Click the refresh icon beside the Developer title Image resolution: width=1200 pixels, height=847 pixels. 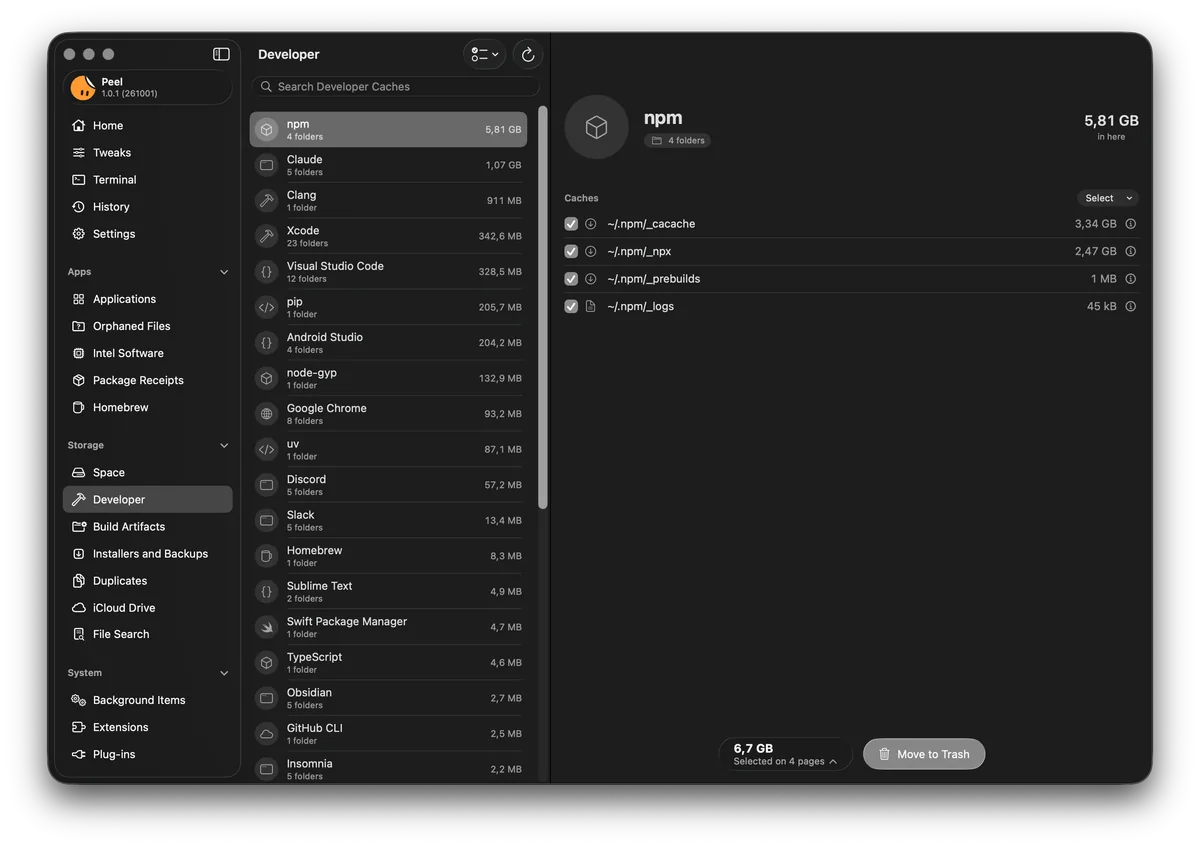(x=528, y=55)
